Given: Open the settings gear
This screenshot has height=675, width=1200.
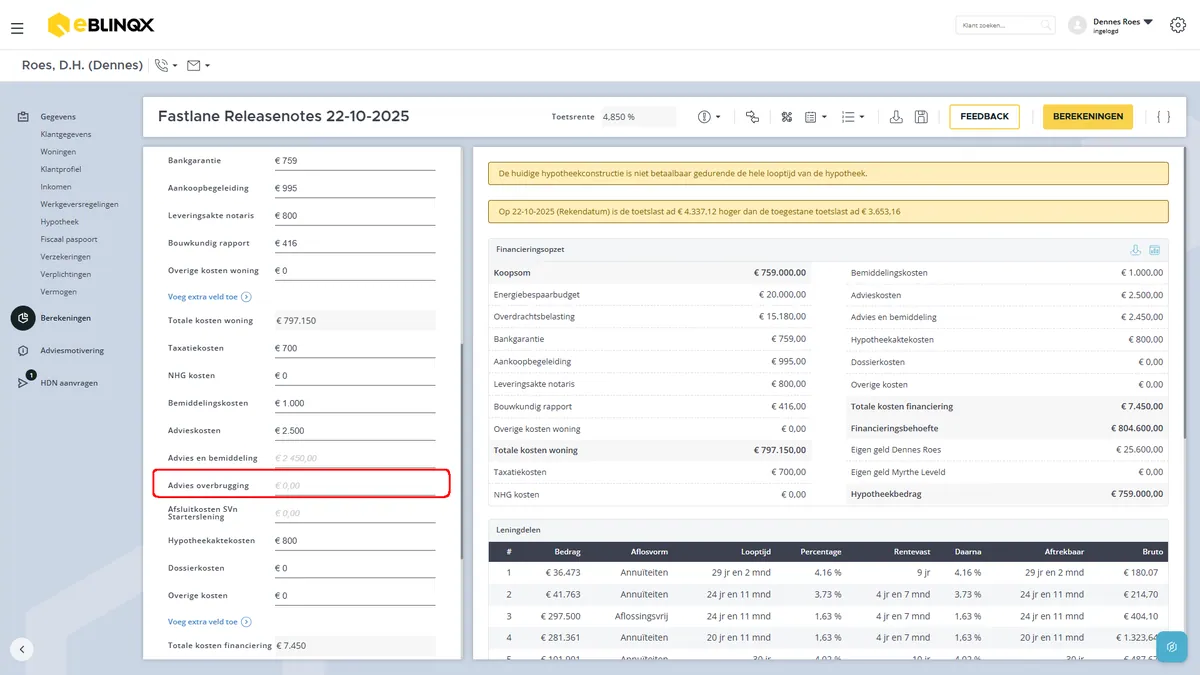Looking at the screenshot, I should click(x=1177, y=25).
